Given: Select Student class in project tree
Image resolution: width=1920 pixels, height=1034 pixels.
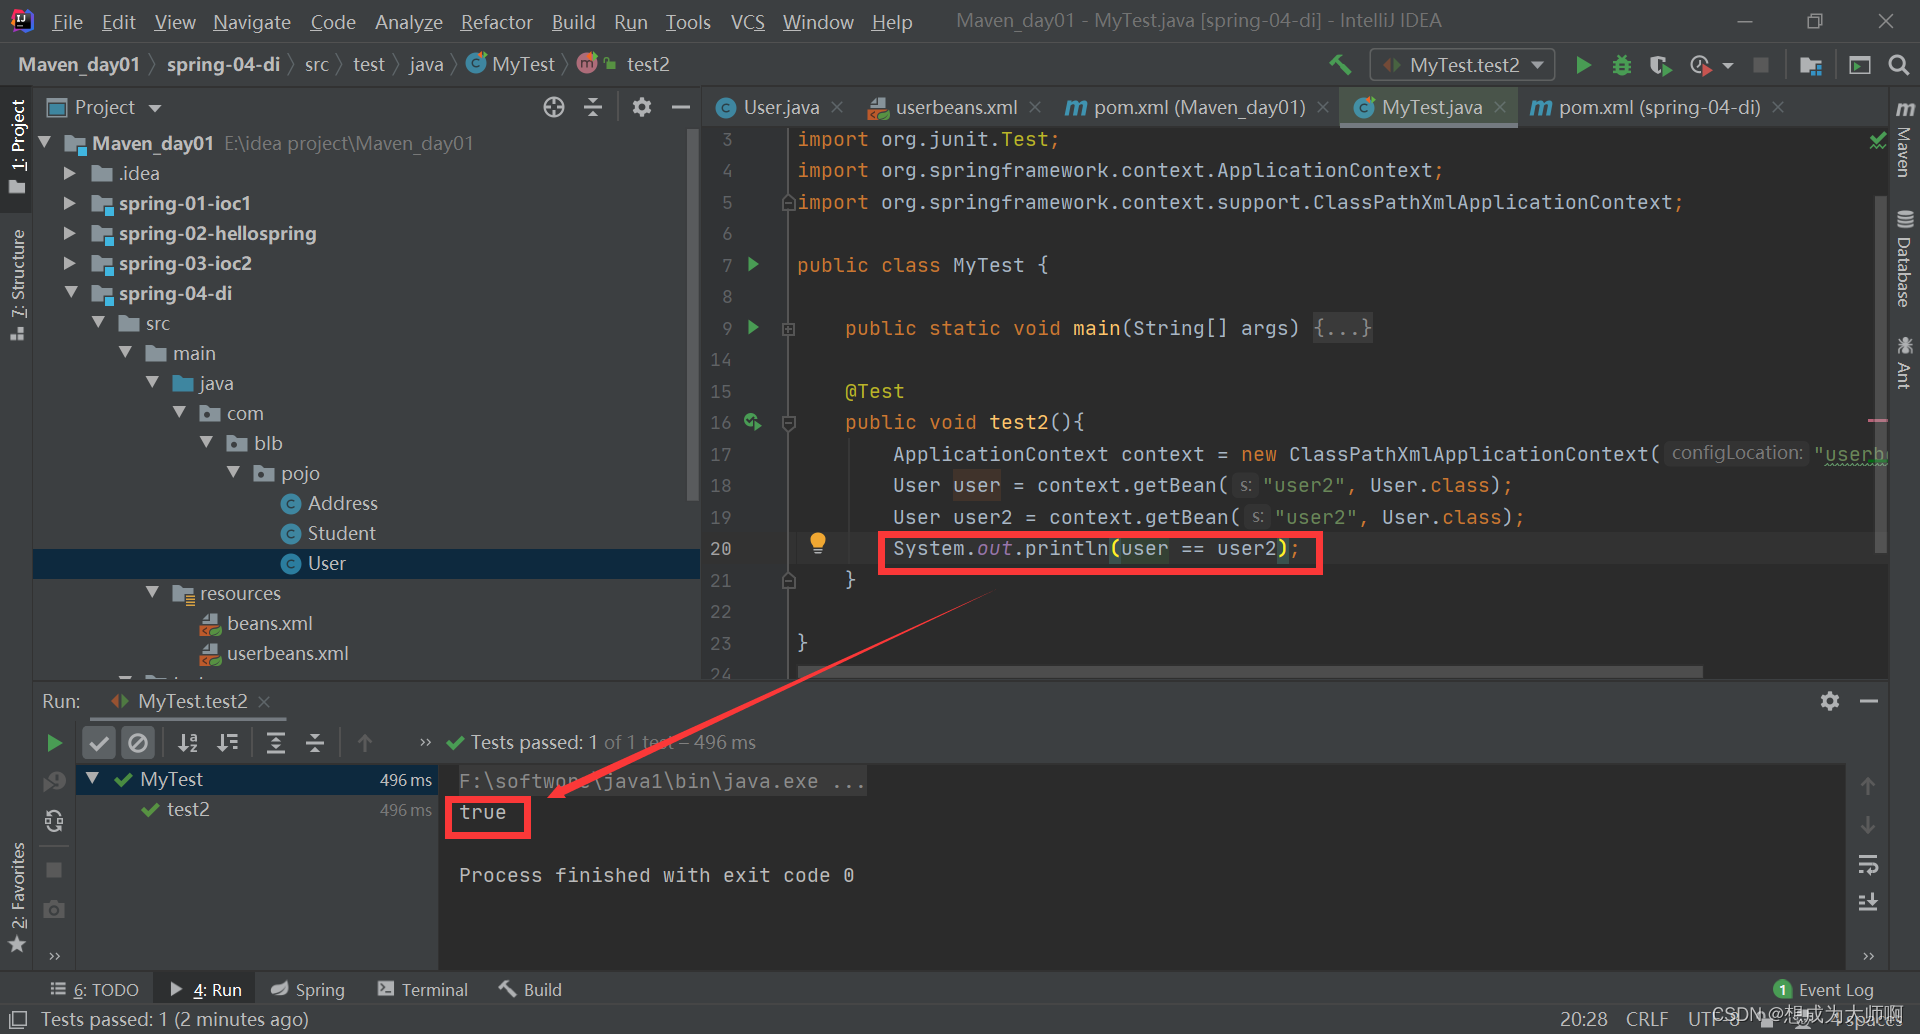Looking at the screenshot, I should [341, 534].
